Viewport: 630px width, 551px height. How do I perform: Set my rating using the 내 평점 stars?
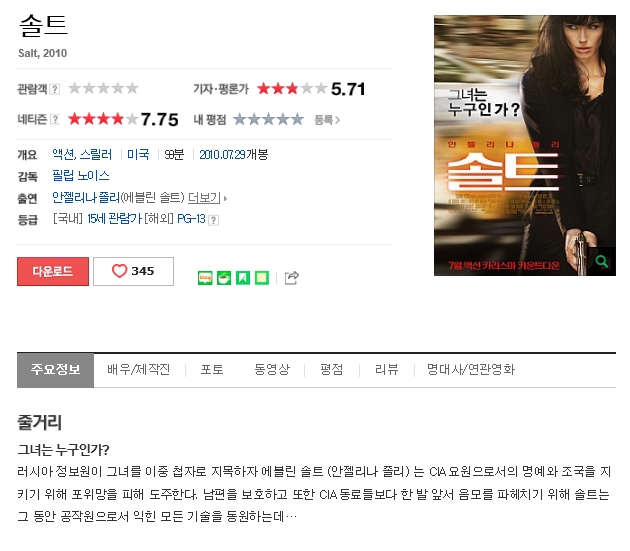(x=268, y=119)
